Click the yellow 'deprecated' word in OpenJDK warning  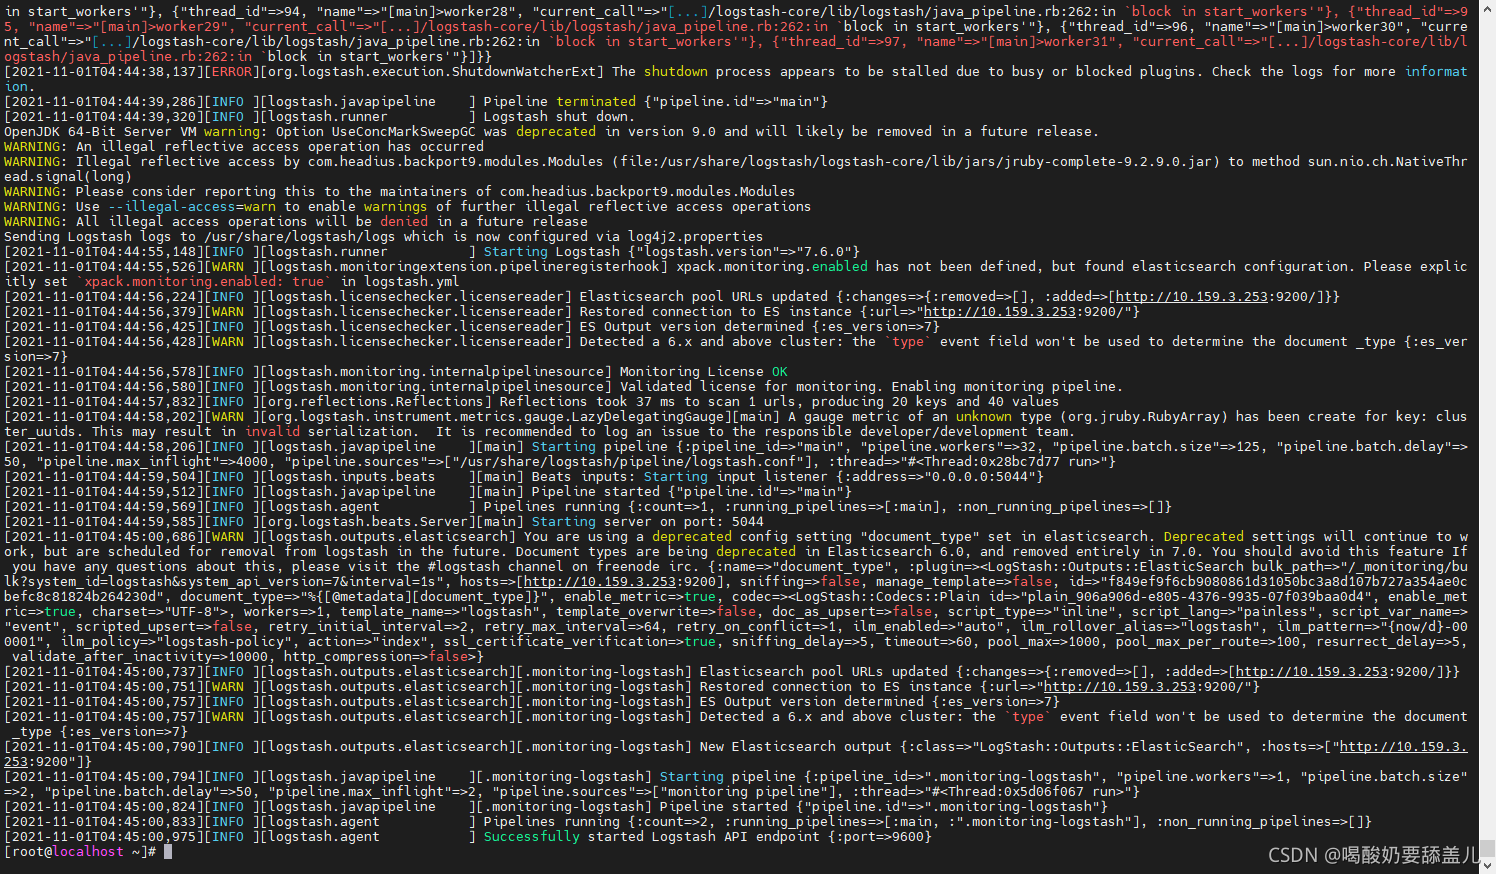point(556,132)
